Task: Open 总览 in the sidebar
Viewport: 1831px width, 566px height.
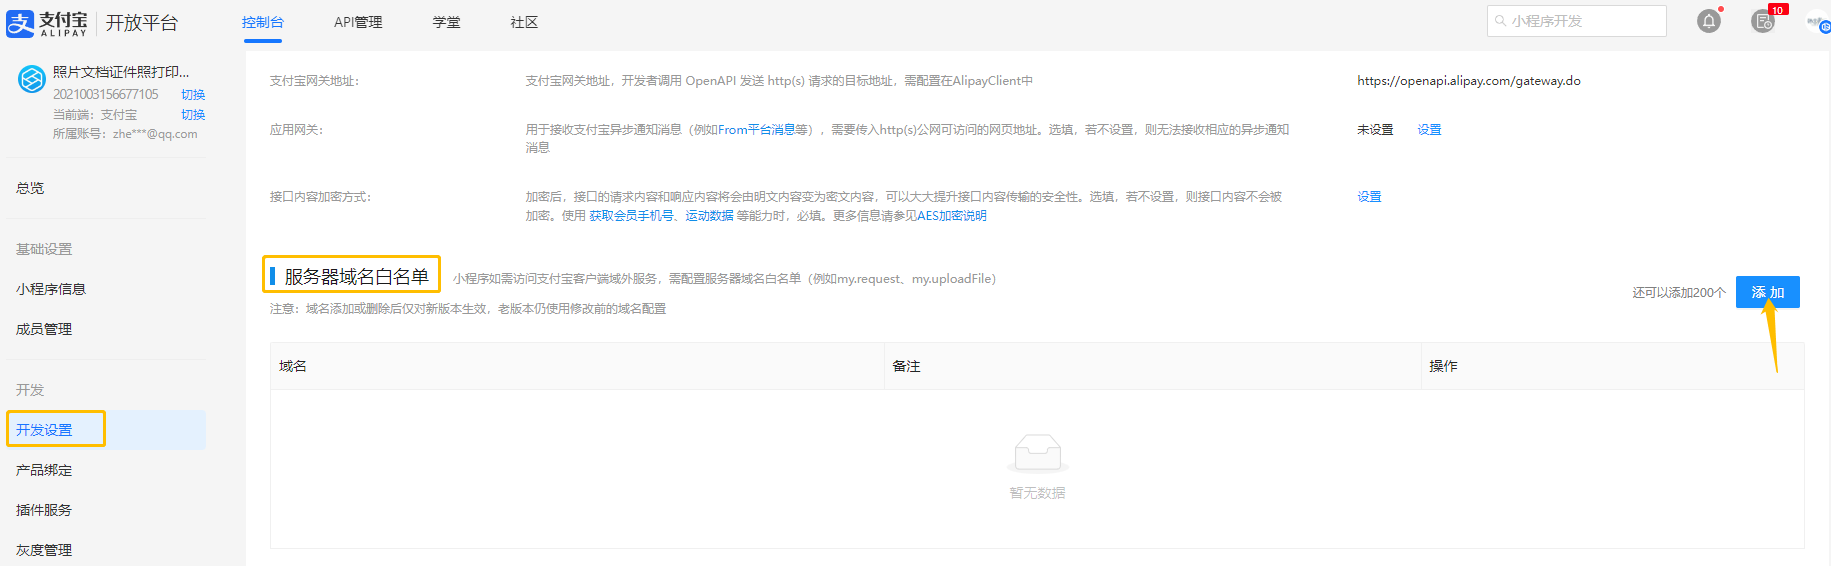Action: [x=30, y=188]
